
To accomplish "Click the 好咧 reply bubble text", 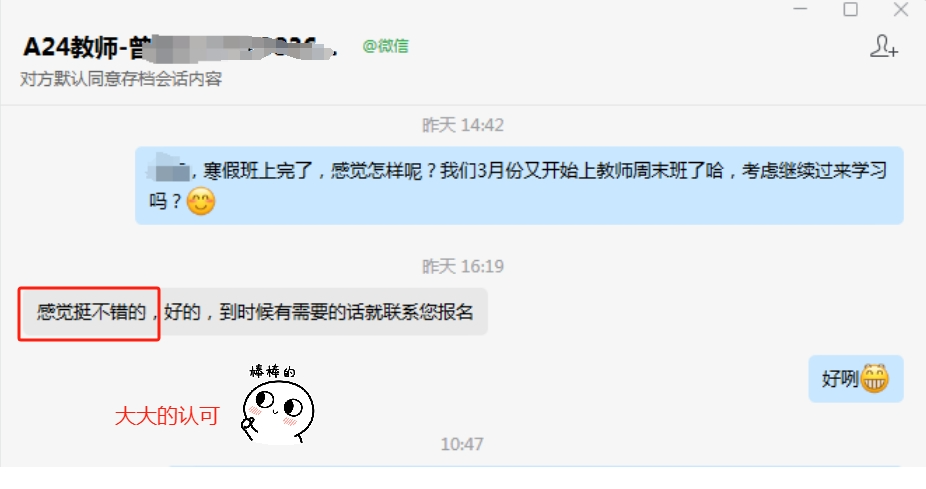I will (840, 379).
